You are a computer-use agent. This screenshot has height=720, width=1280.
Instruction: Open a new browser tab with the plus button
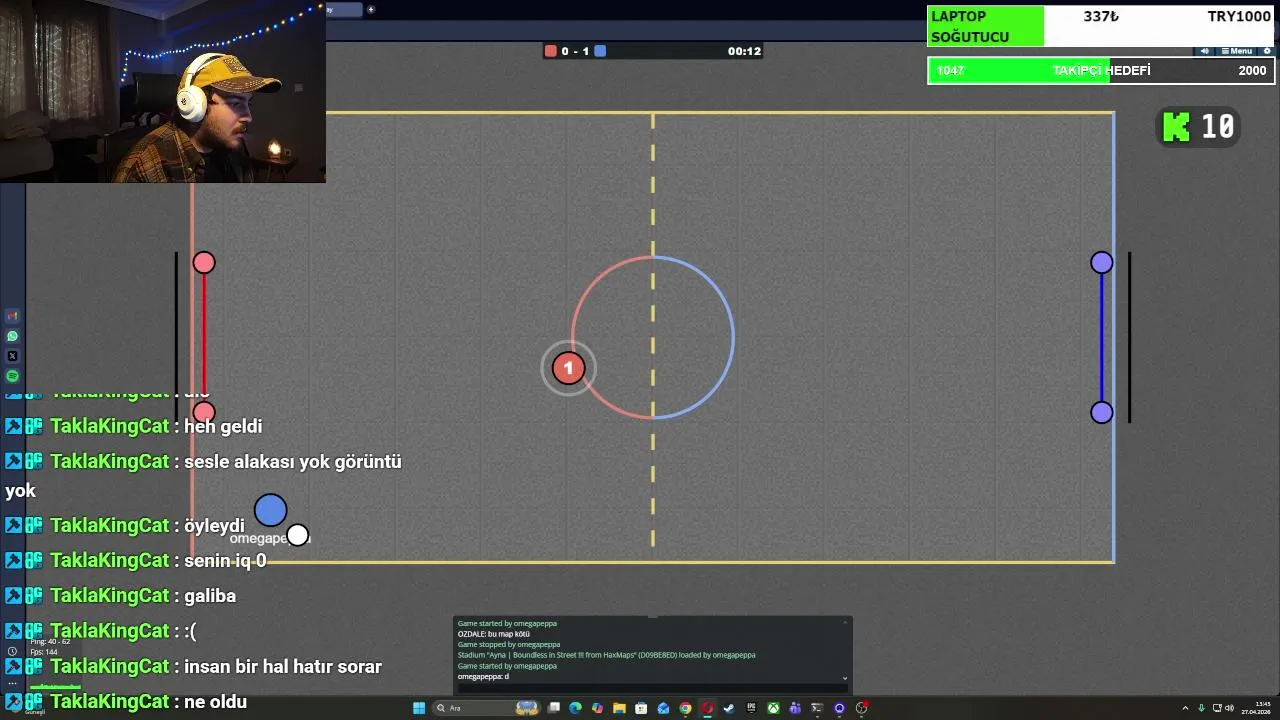point(371,9)
